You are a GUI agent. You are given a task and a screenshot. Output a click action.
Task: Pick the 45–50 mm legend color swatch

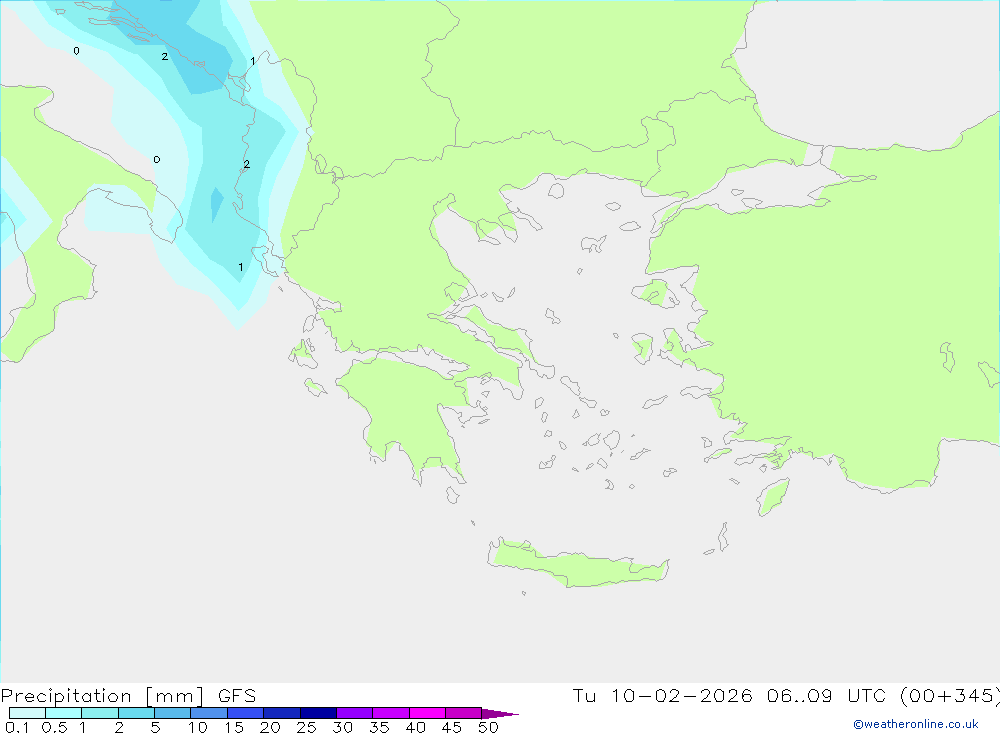pos(464,713)
